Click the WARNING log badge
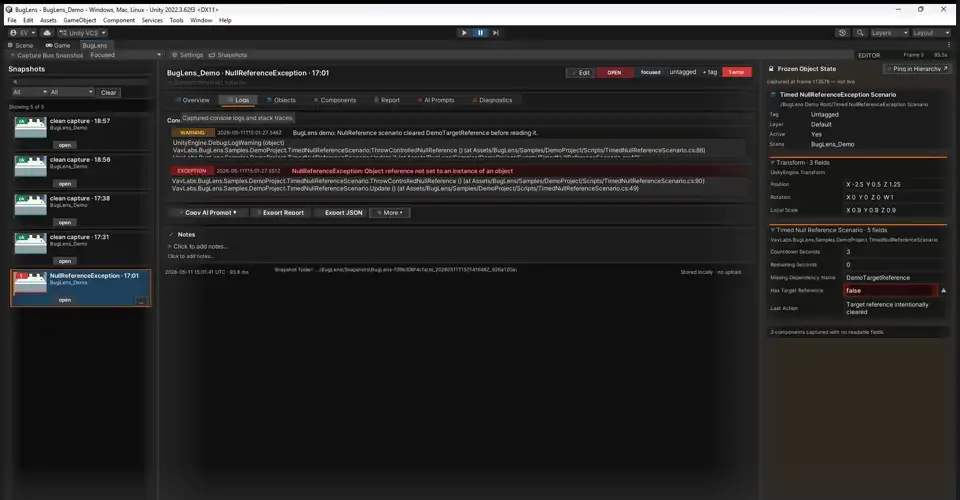Screen dimensions: 960x500 click(192, 133)
